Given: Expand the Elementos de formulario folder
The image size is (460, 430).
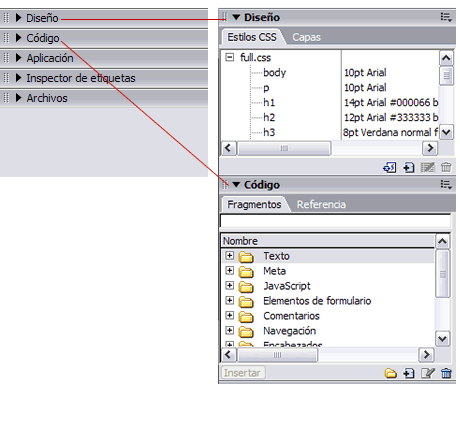Looking at the screenshot, I should [x=229, y=300].
